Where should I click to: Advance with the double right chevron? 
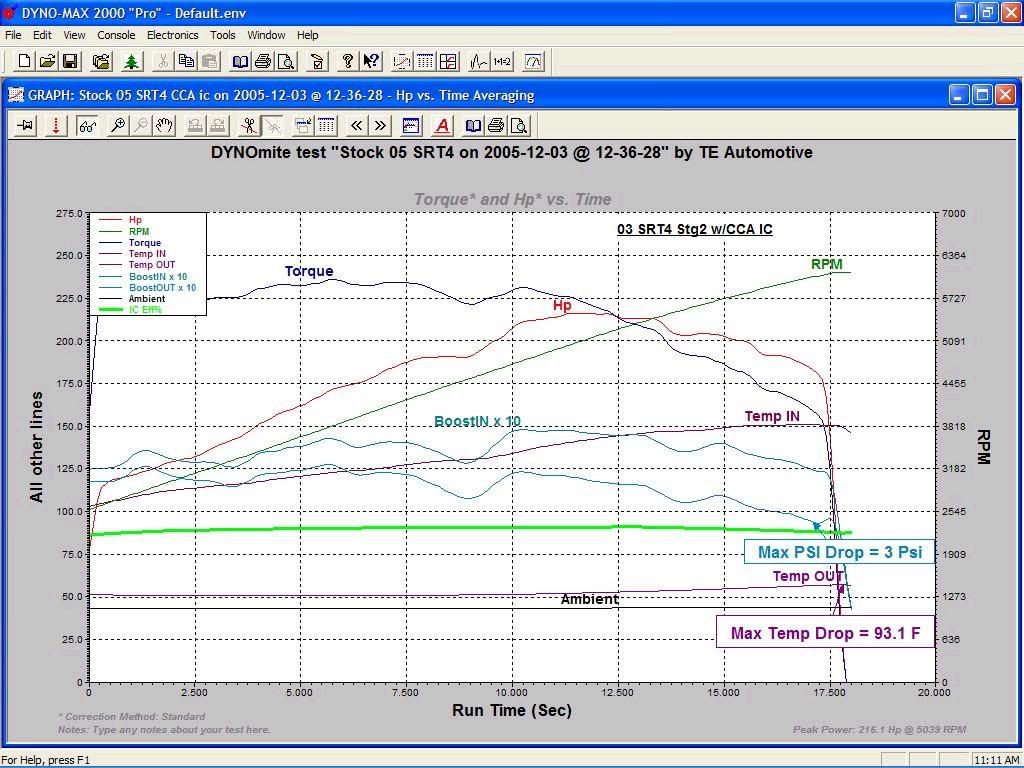click(x=381, y=126)
